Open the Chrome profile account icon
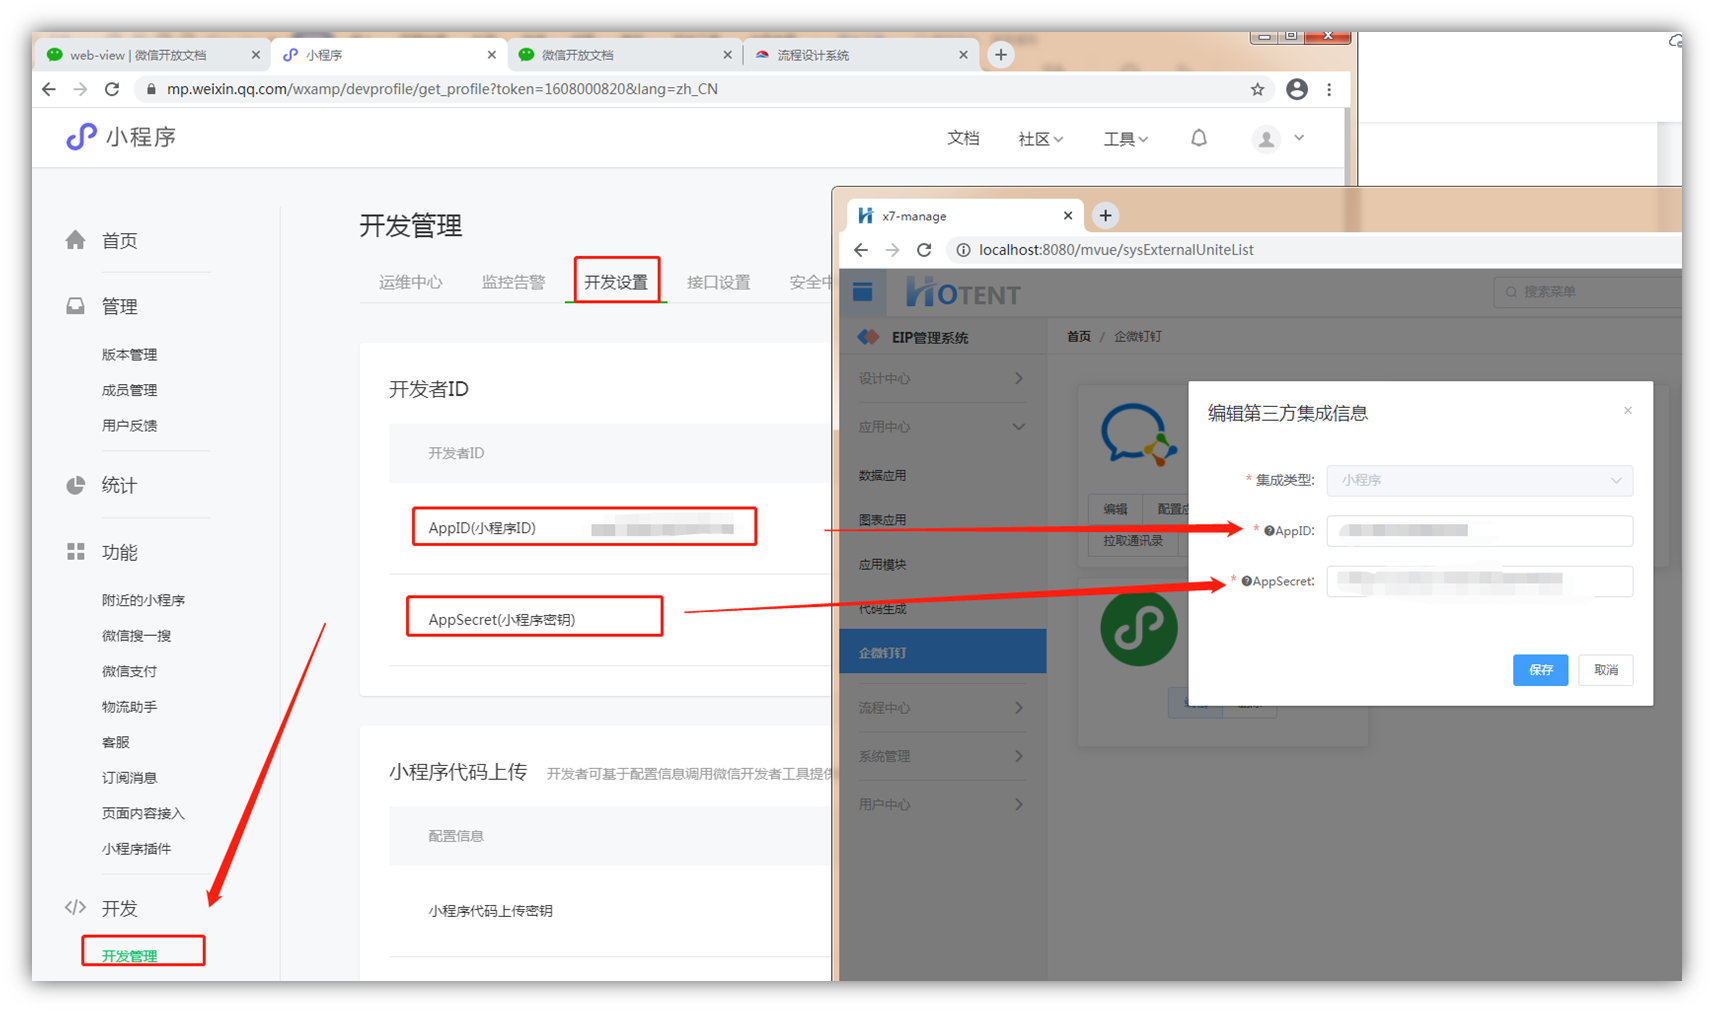 coord(1296,89)
